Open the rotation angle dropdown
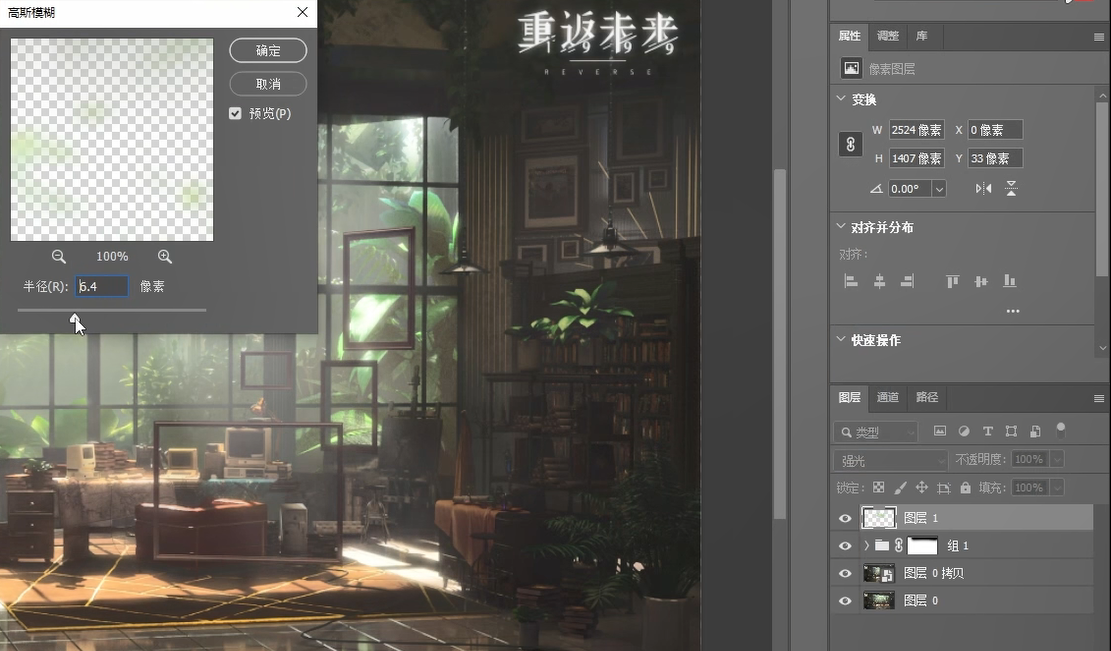The image size is (1111, 651). (x=939, y=189)
